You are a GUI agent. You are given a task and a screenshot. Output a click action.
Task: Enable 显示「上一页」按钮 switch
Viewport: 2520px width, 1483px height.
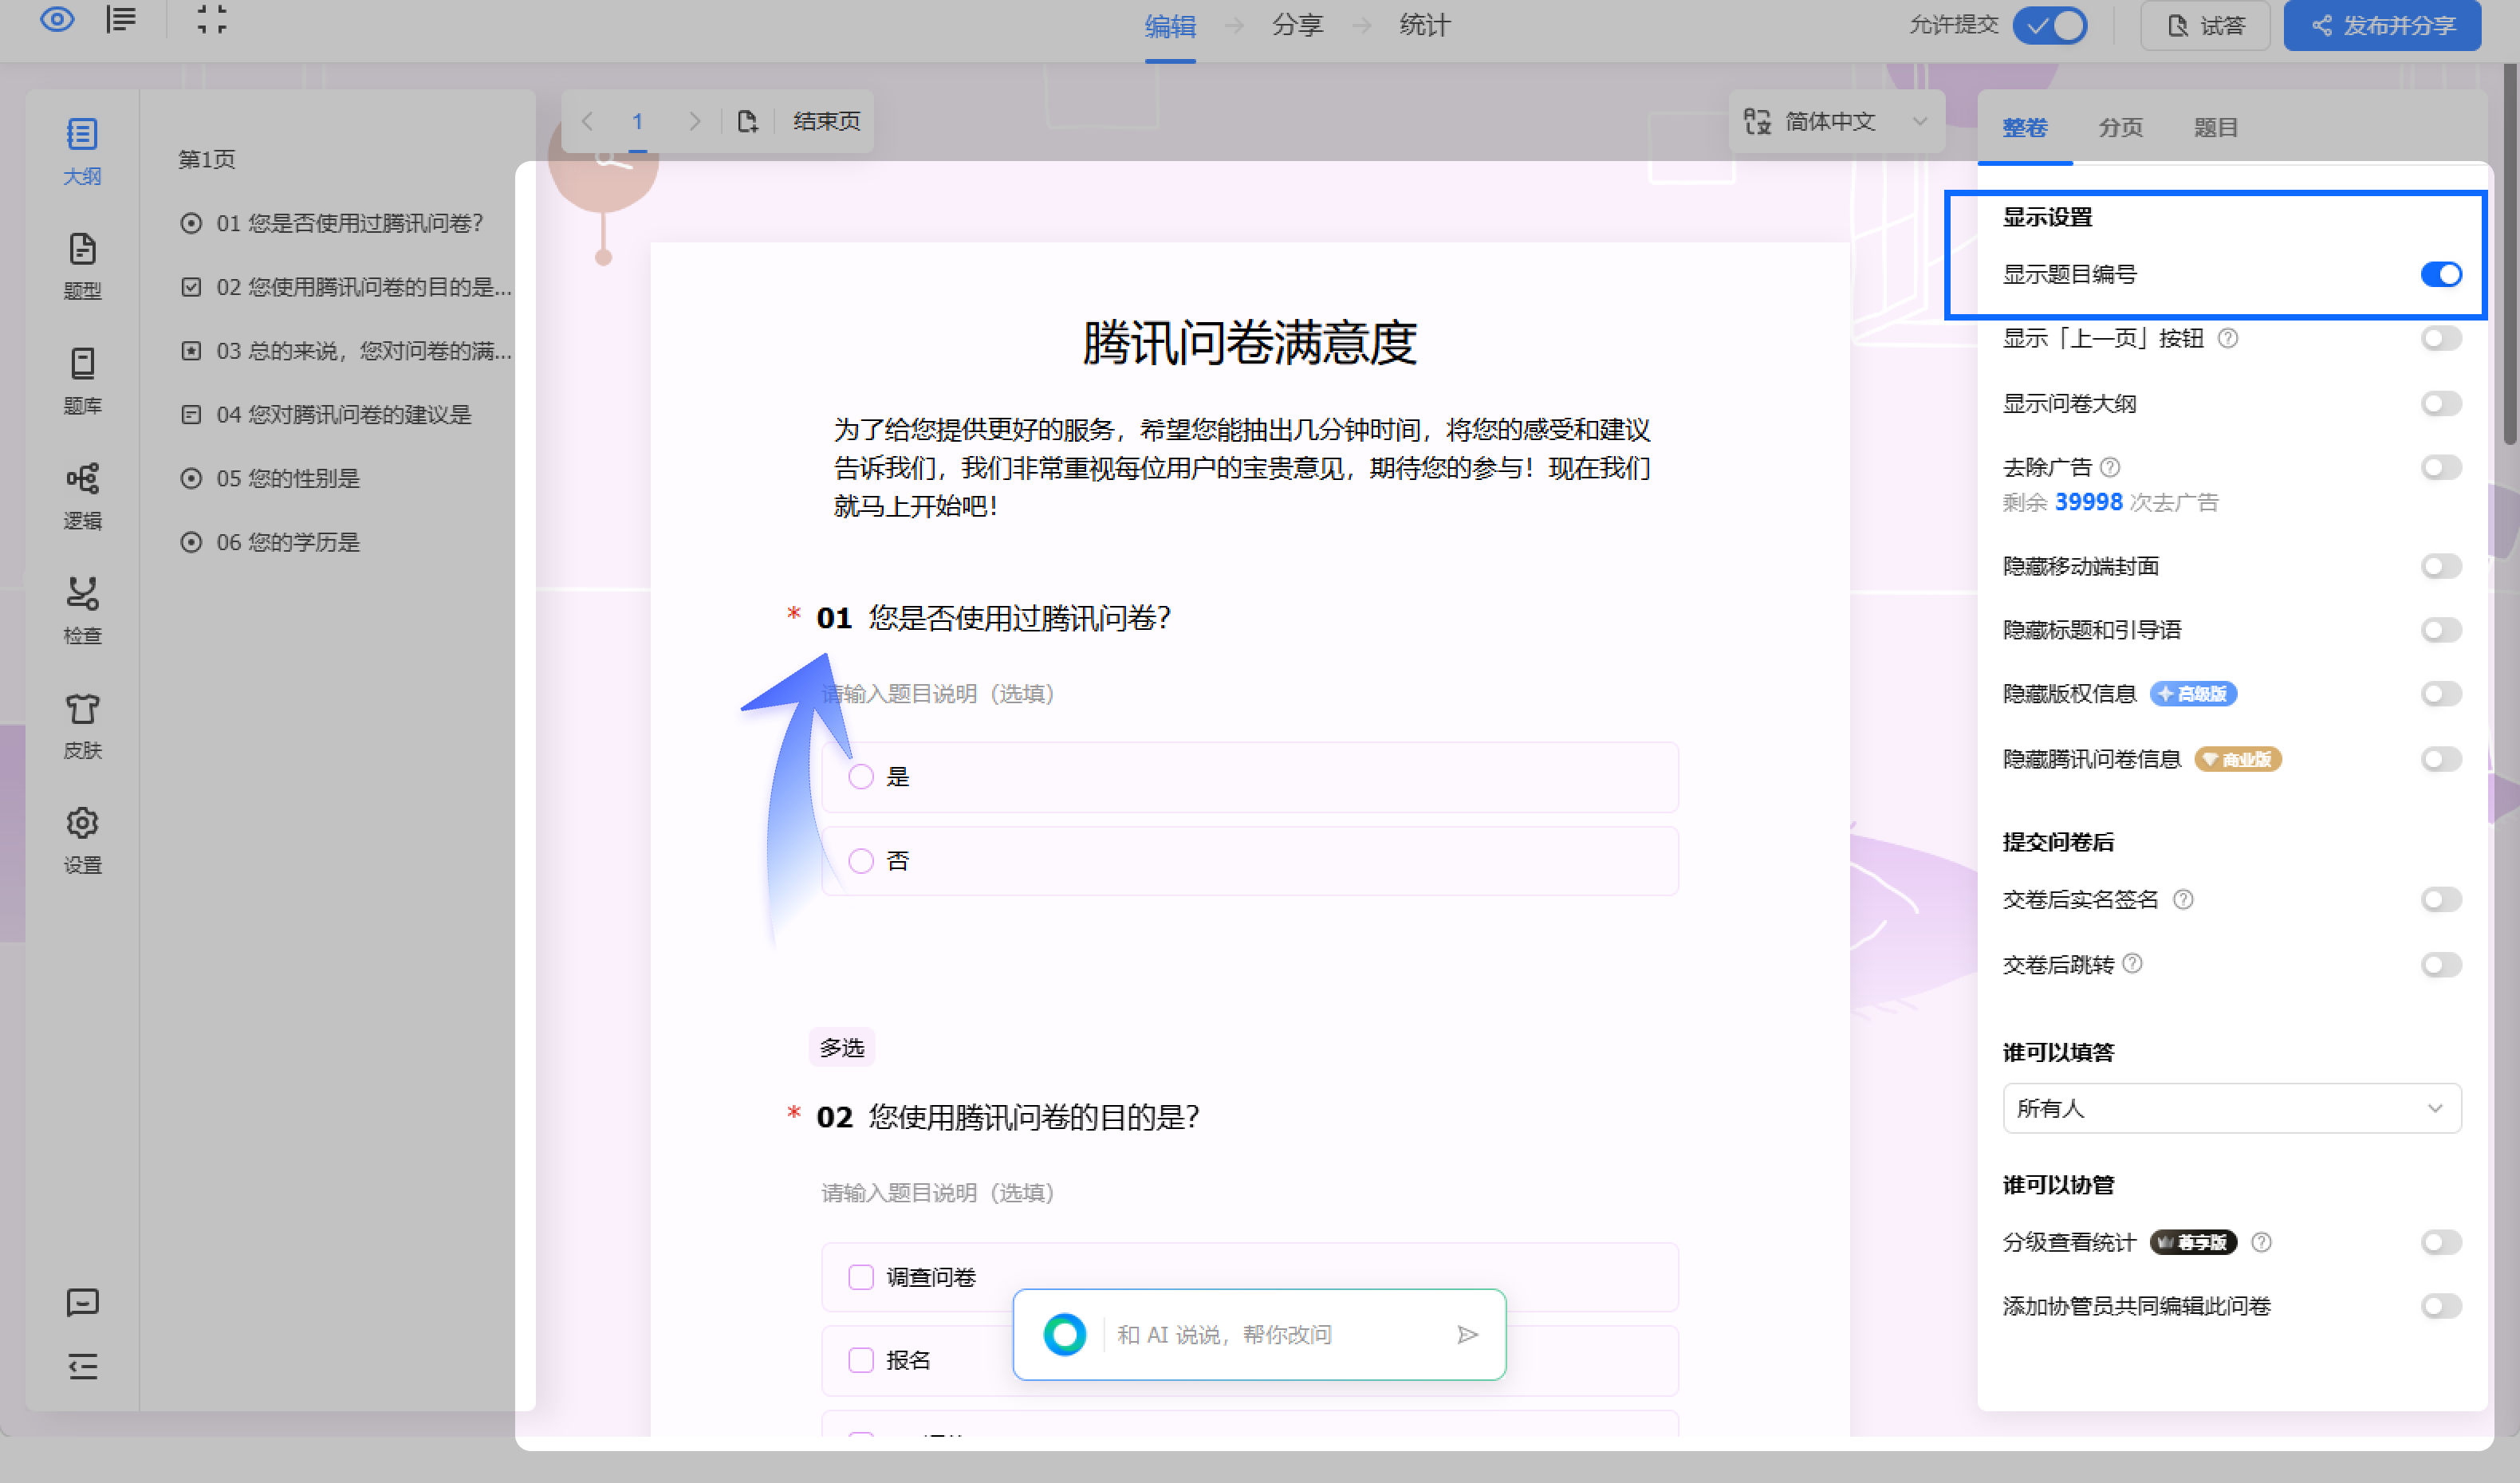click(x=2441, y=338)
